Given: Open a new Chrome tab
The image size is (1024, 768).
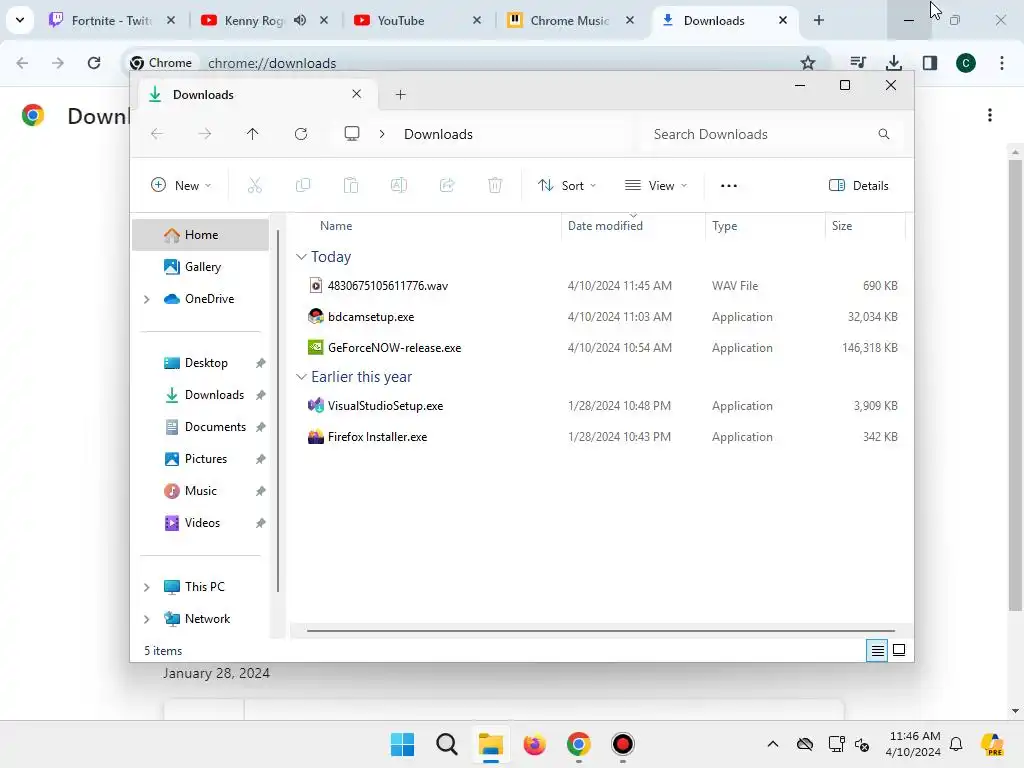Looking at the screenshot, I should (x=818, y=20).
